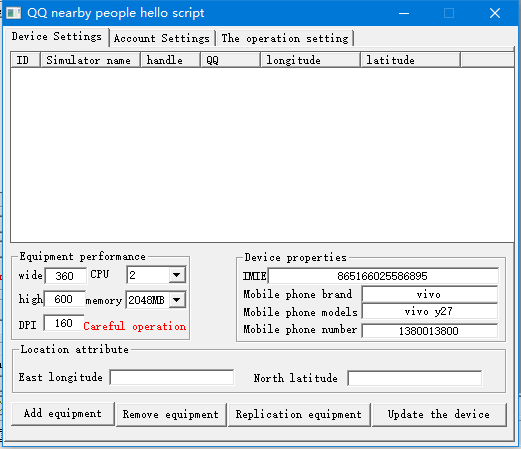The width and height of the screenshot is (521, 449).
Task: Click the longitude column header
Action: tap(311, 60)
